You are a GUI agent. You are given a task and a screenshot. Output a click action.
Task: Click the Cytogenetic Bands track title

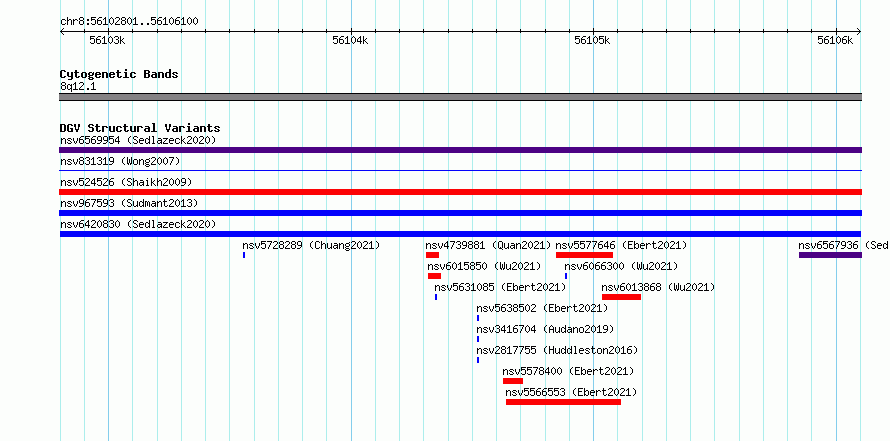pos(119,74)
